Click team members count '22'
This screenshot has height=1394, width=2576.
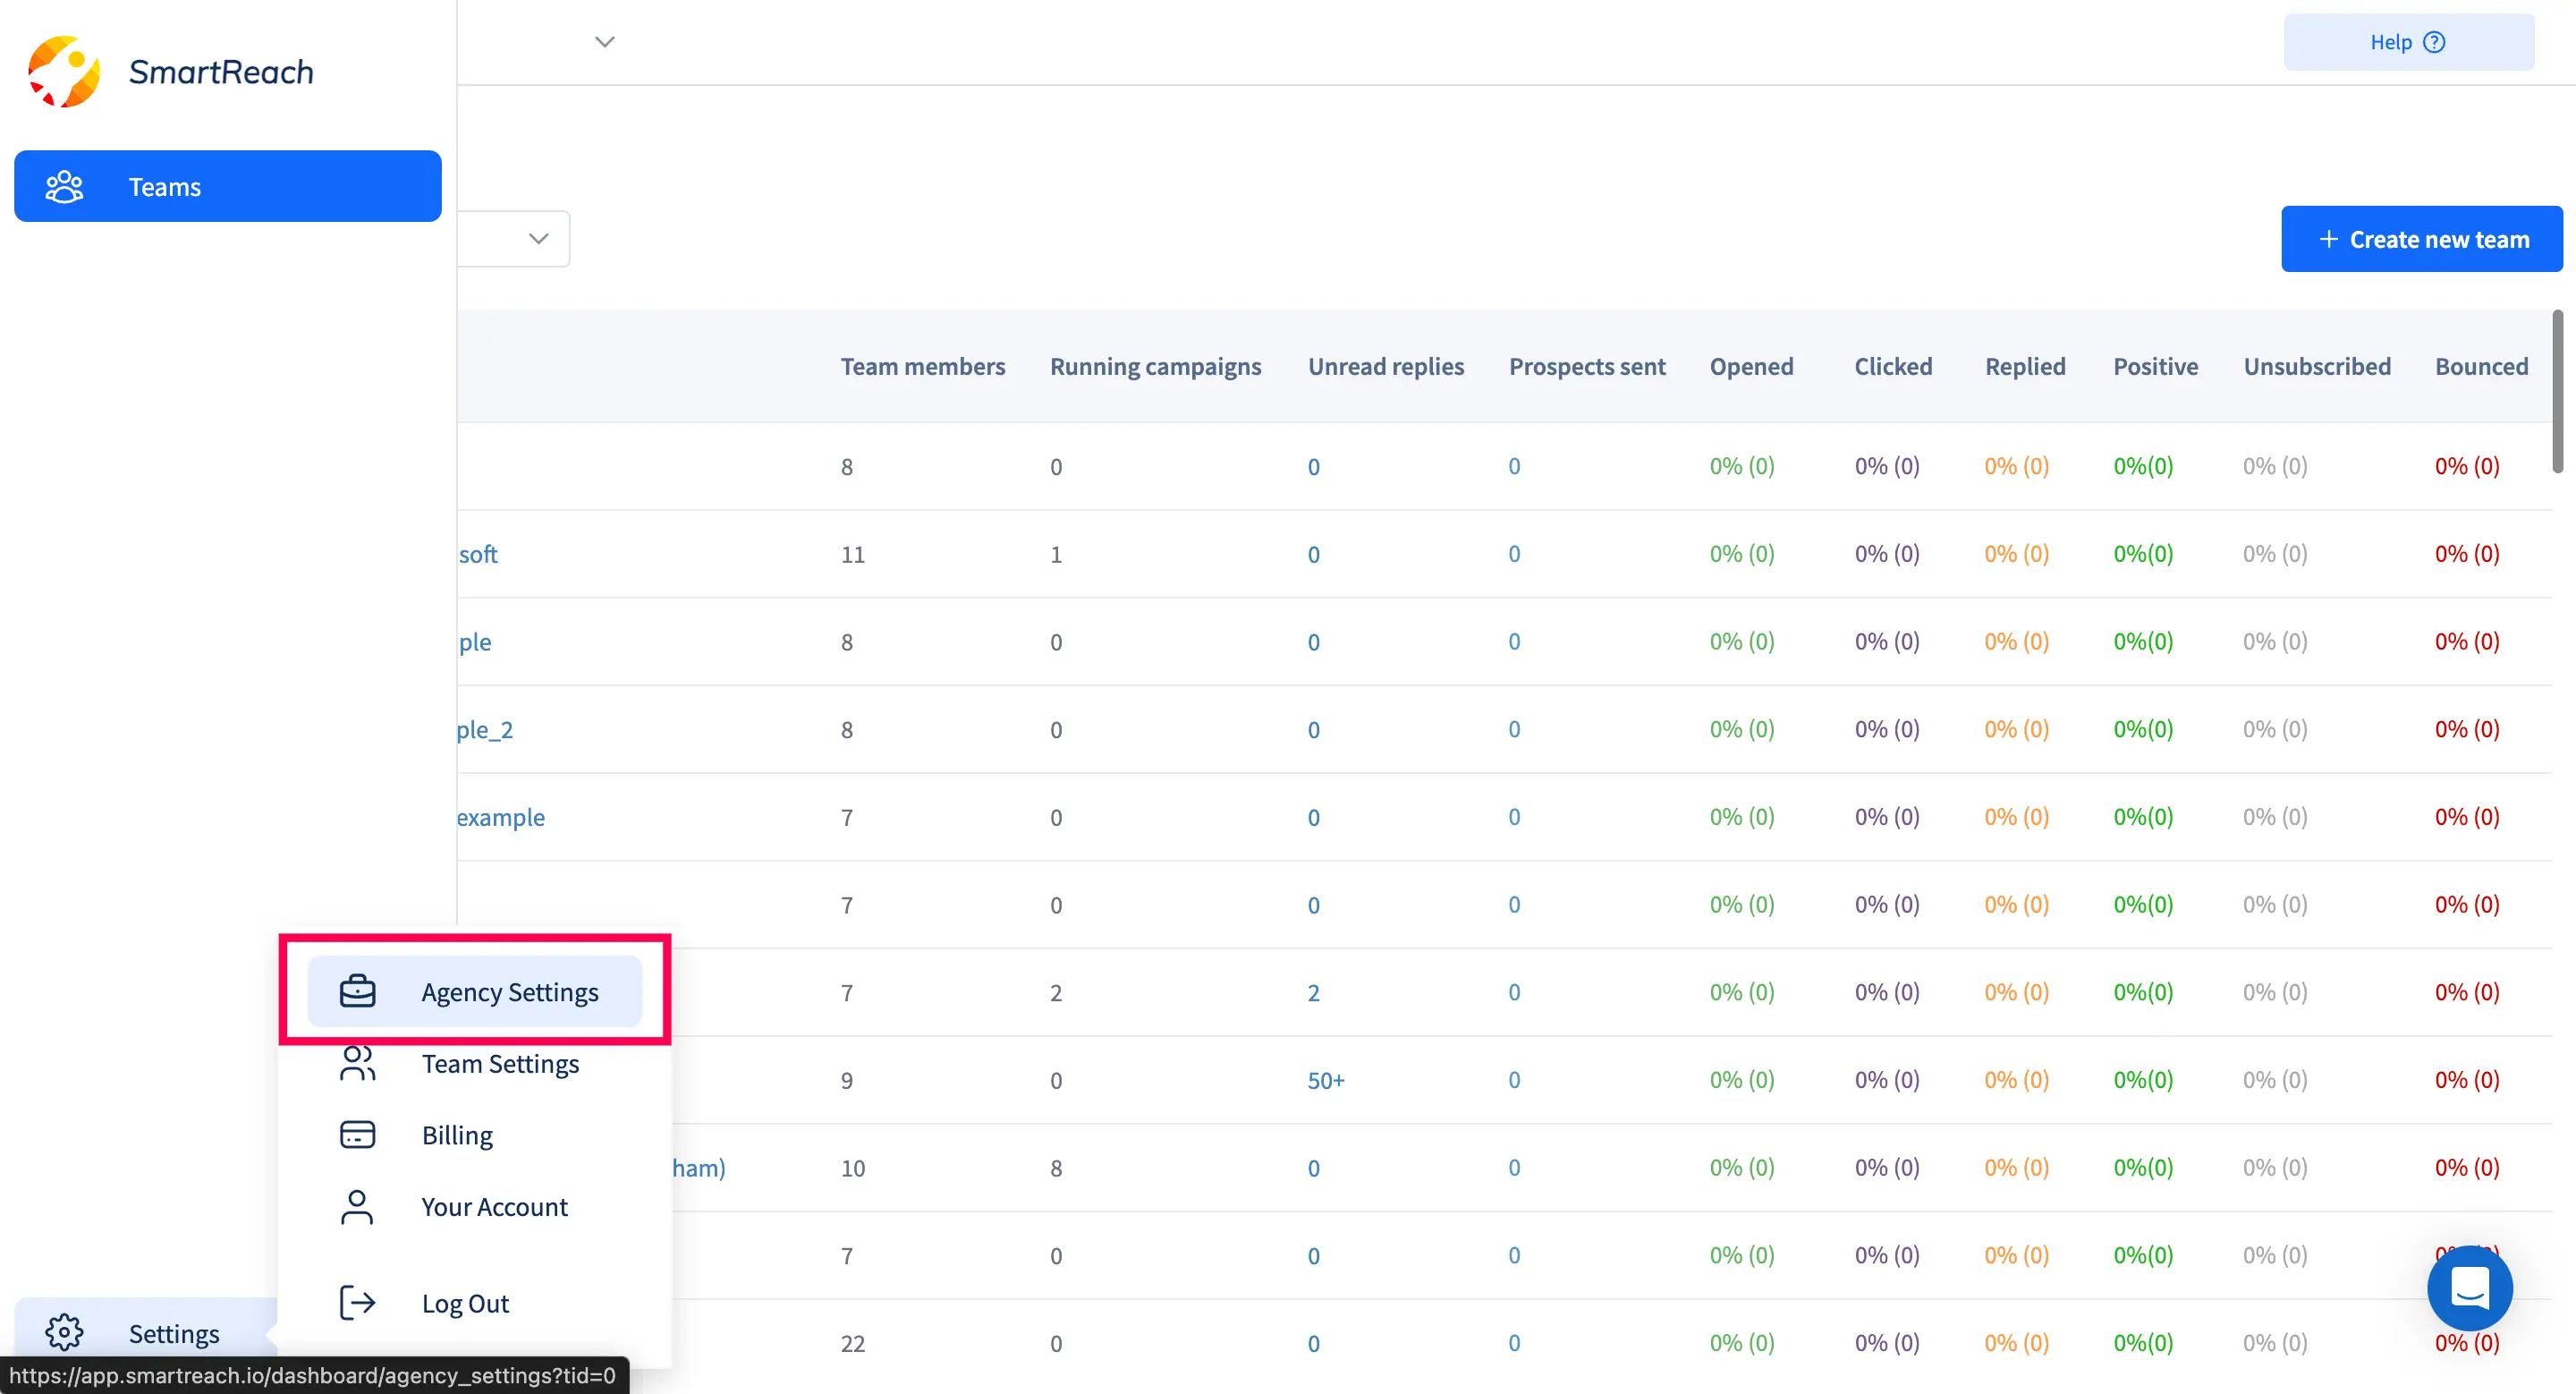(x=853, y=1343)
